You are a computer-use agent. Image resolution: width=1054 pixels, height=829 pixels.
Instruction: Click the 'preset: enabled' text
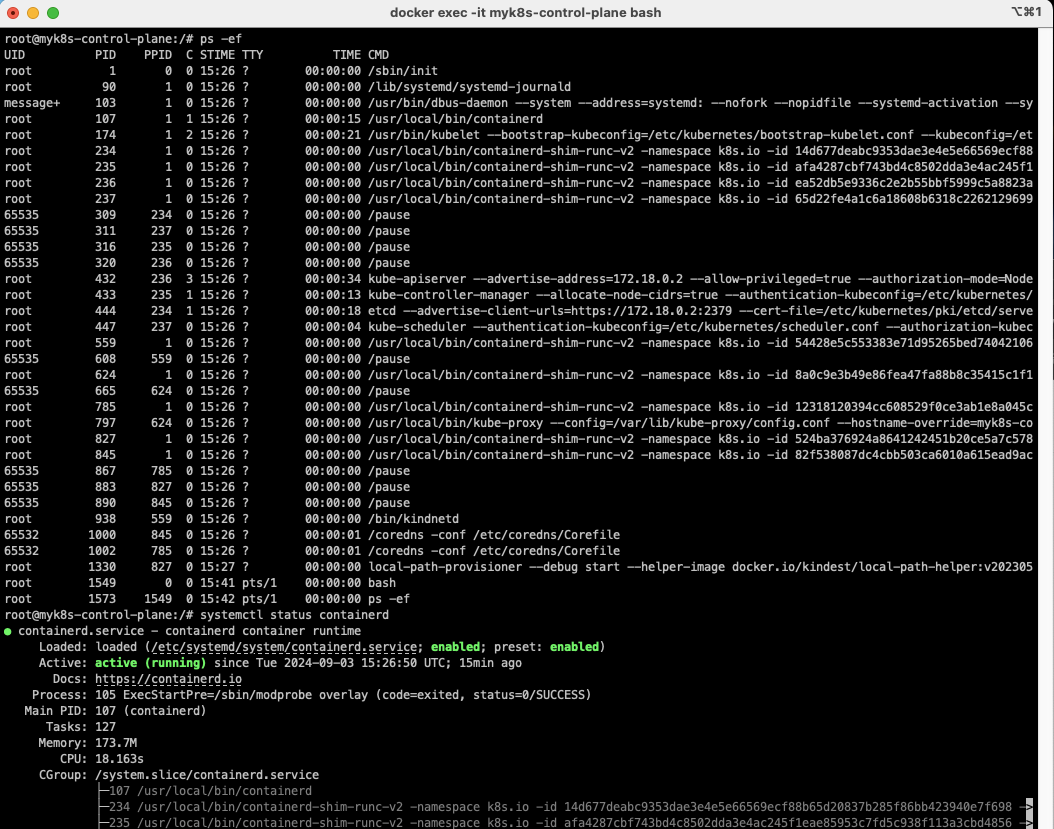(546, 647)
